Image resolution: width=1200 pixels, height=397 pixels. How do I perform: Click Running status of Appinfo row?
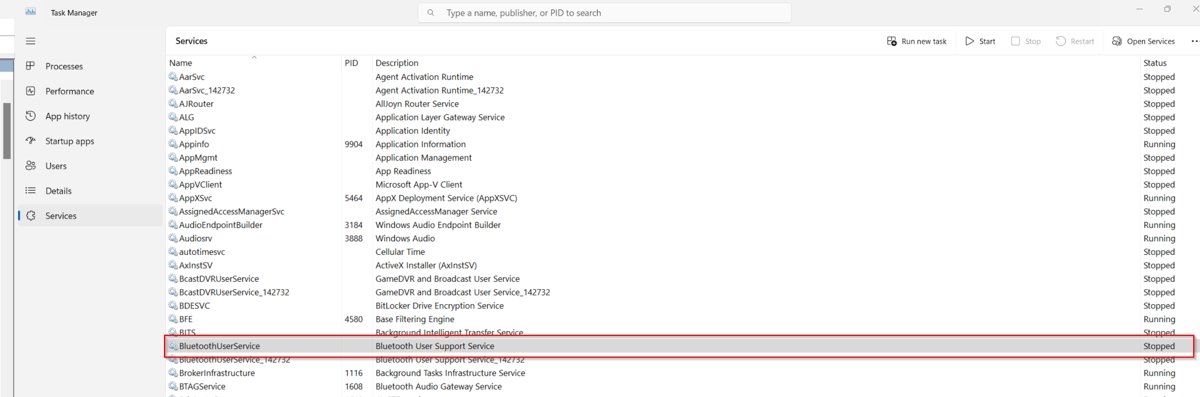point(1159,144)
